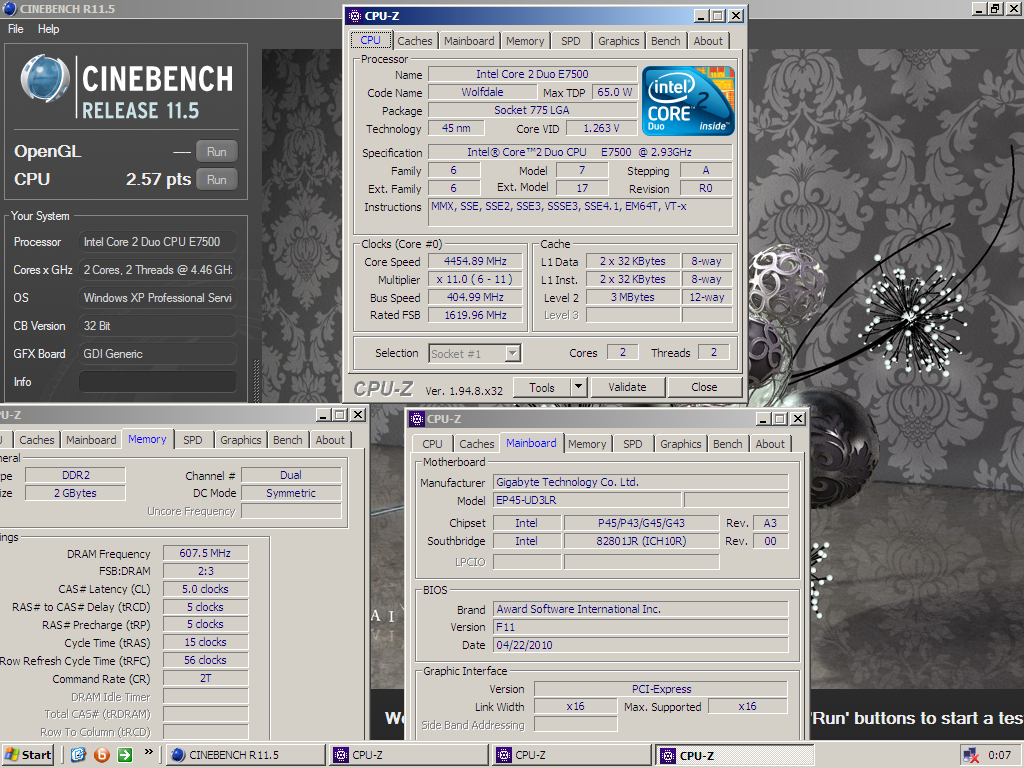The width and height of the screenshot is (1024, 768).
Task: Click the network tray icon
Action: 970,756
